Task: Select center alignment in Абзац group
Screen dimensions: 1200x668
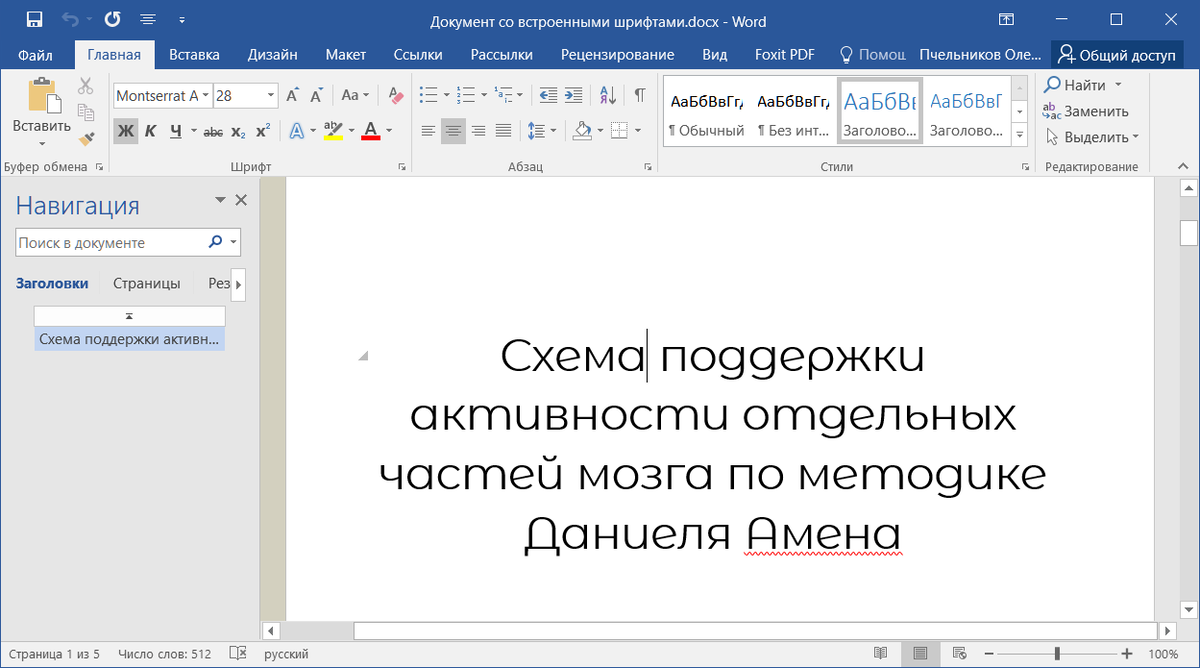Action: (x=453, y=131)
